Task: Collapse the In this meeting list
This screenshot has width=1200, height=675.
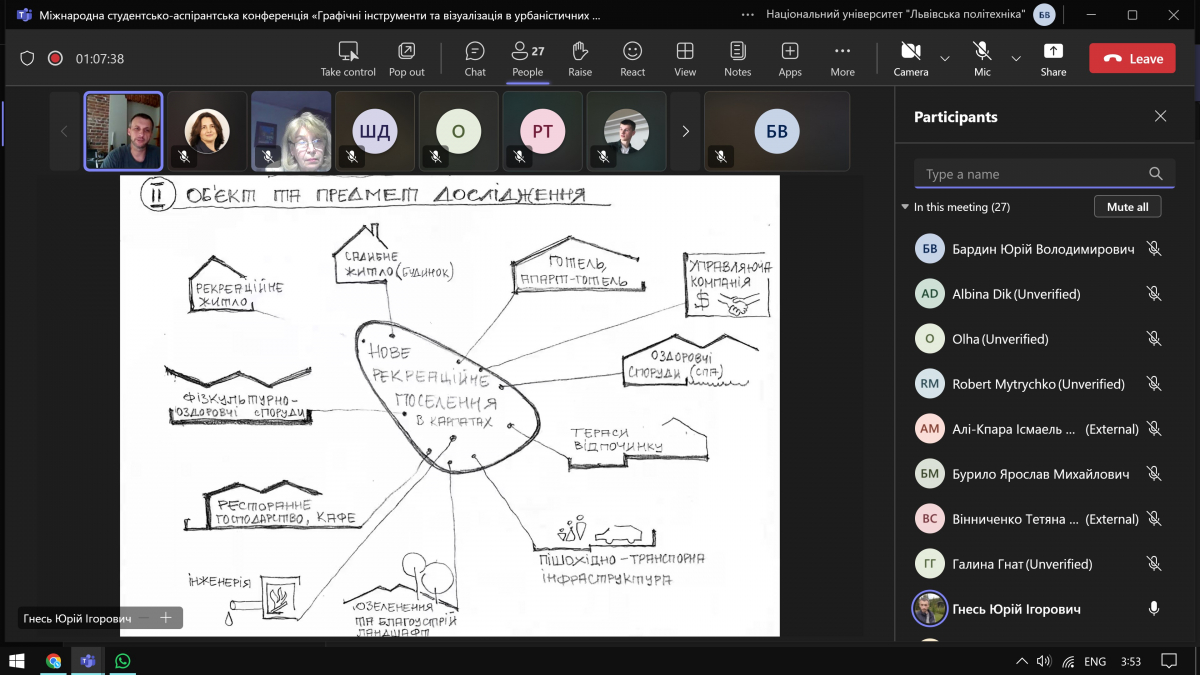Action: [x=905, y=207]
